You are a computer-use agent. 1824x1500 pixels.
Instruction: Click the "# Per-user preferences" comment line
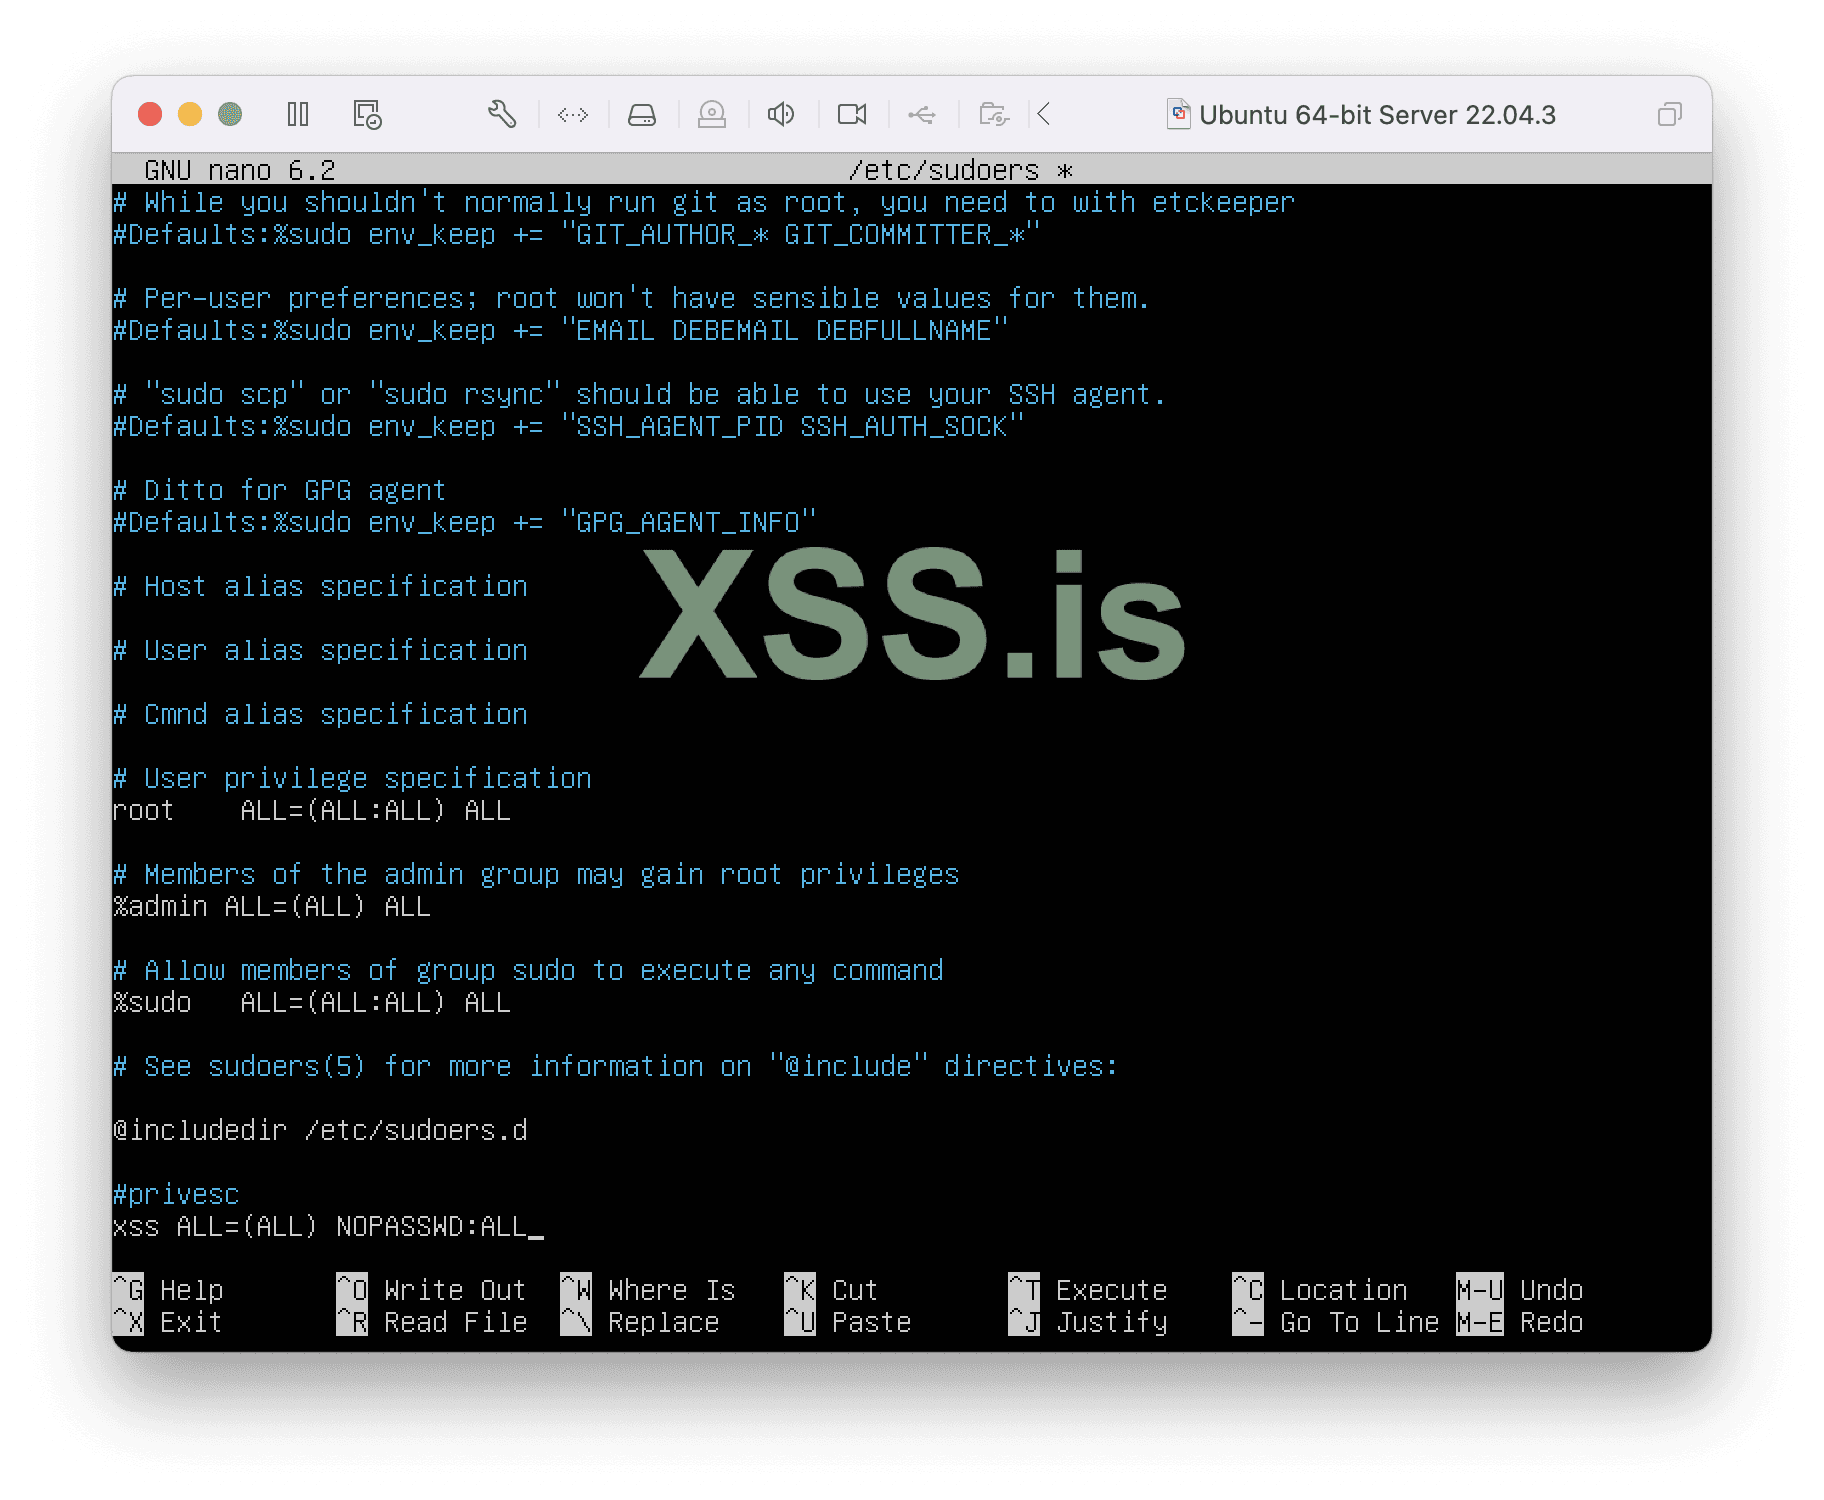click(x=632, y=298)
